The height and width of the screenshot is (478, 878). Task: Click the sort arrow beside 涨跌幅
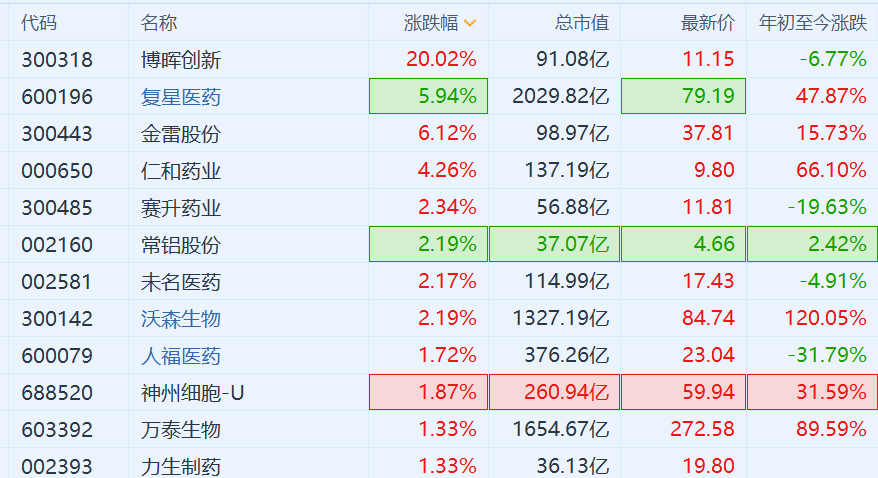[x=470, y=22]
